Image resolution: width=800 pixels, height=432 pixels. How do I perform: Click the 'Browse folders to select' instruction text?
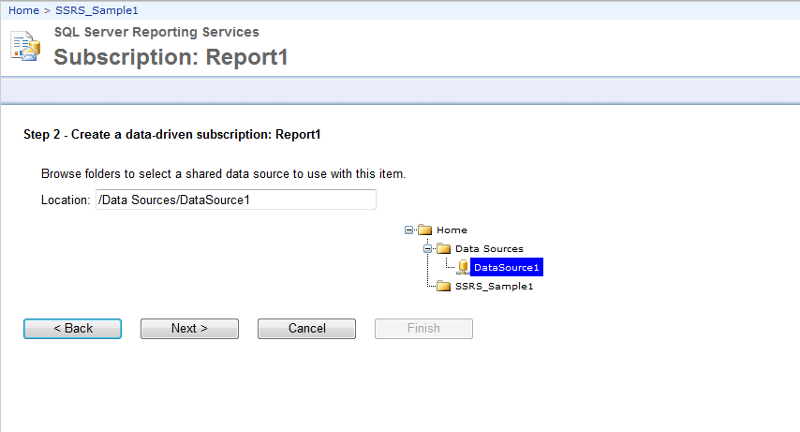pyautogui.click(x=223, y=174)
